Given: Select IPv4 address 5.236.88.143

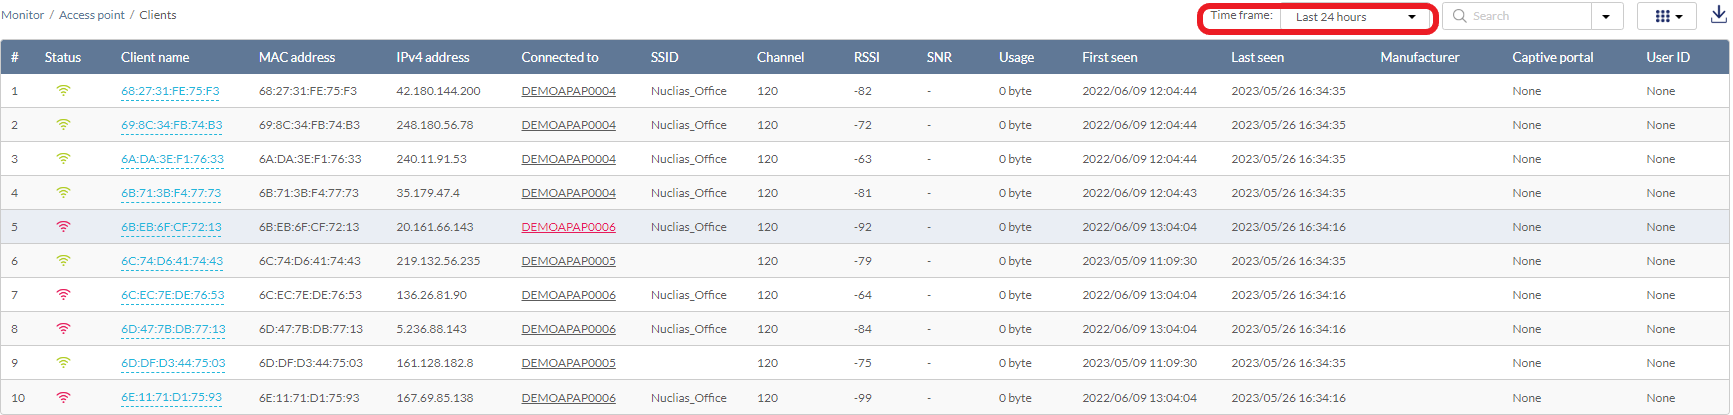Looking at the screenshot, I should (x=431, y=329).
